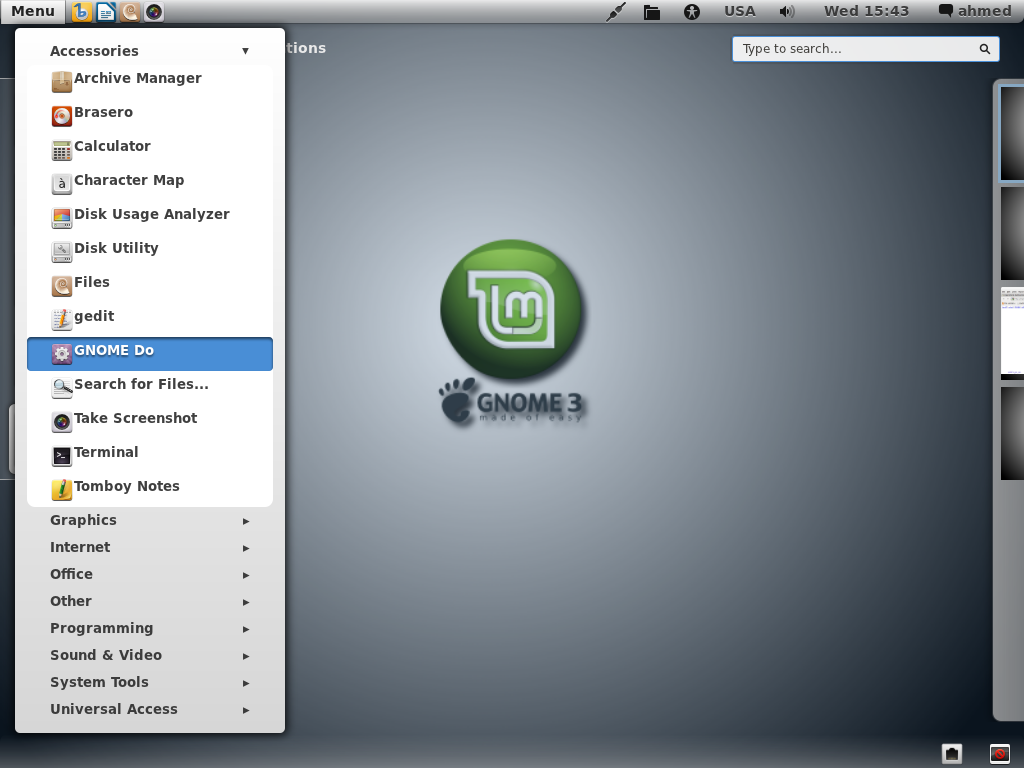Select the first workspace thumbnail
The width and height of the screenshot is (1024, 768).
point(1012,133)
